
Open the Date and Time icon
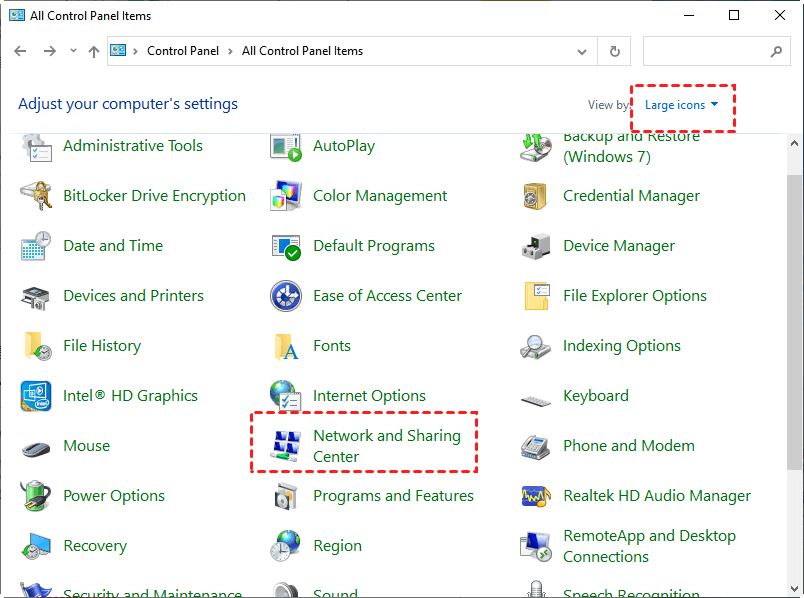[x=36, y=246]
